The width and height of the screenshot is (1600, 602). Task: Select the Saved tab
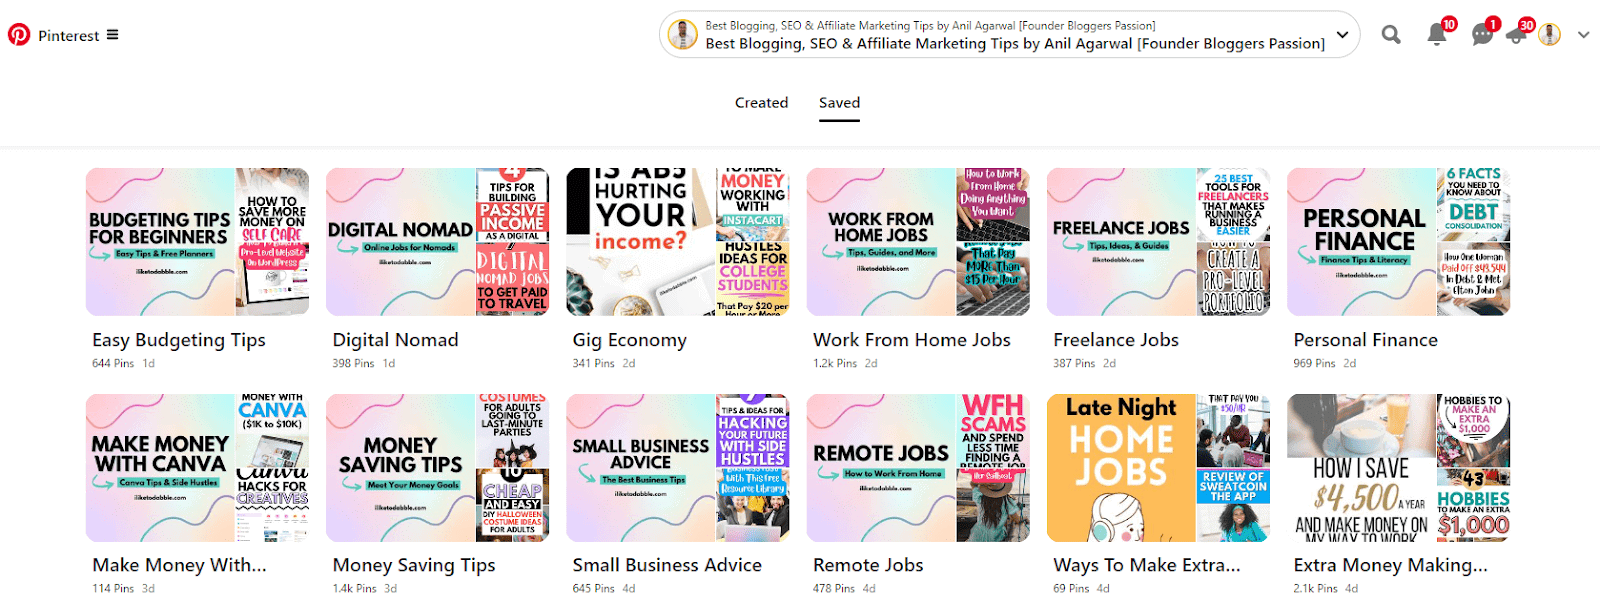coord(839,102)
